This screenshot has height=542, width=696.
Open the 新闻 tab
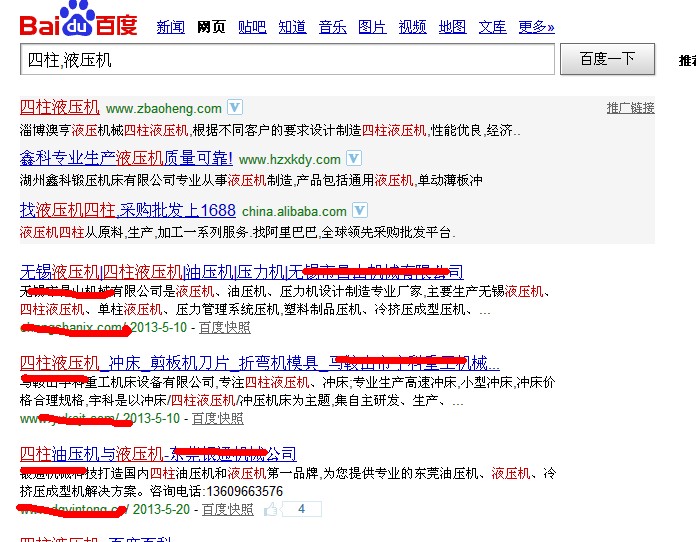coord(171,27)
